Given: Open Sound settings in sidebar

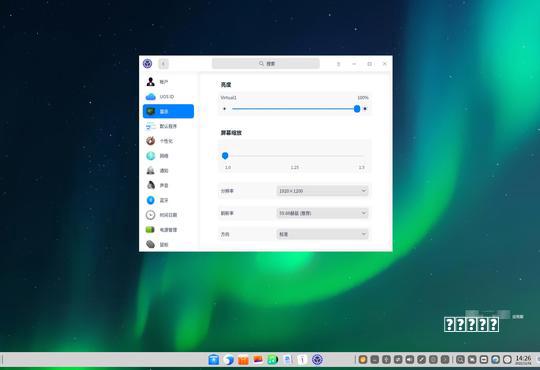Looking at the screenshot, I should (x=168, y=185).
